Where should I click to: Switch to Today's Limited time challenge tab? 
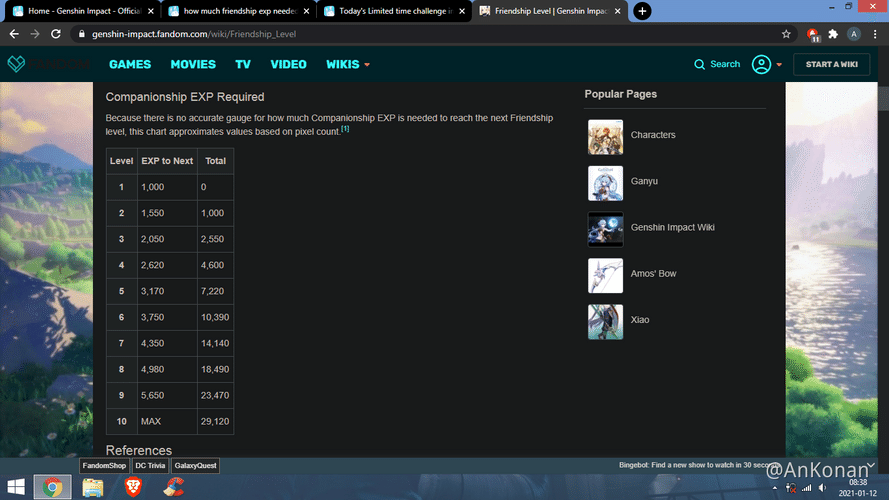[x=395, y=11]
